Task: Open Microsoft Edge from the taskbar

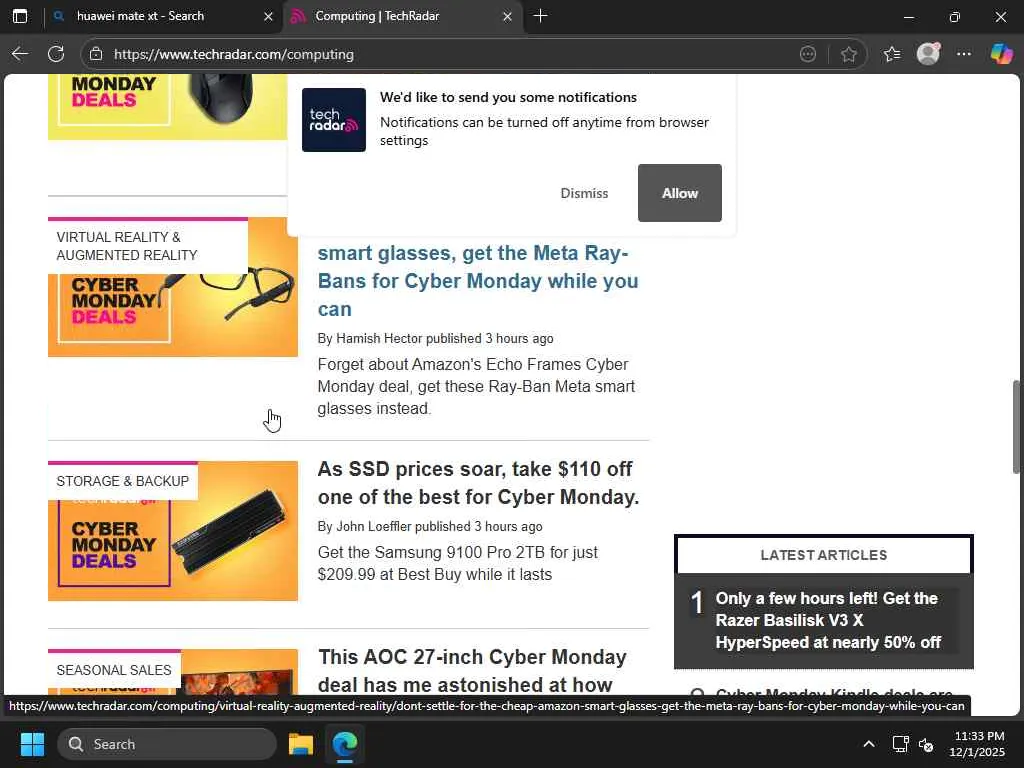Action: click(345, 744)
